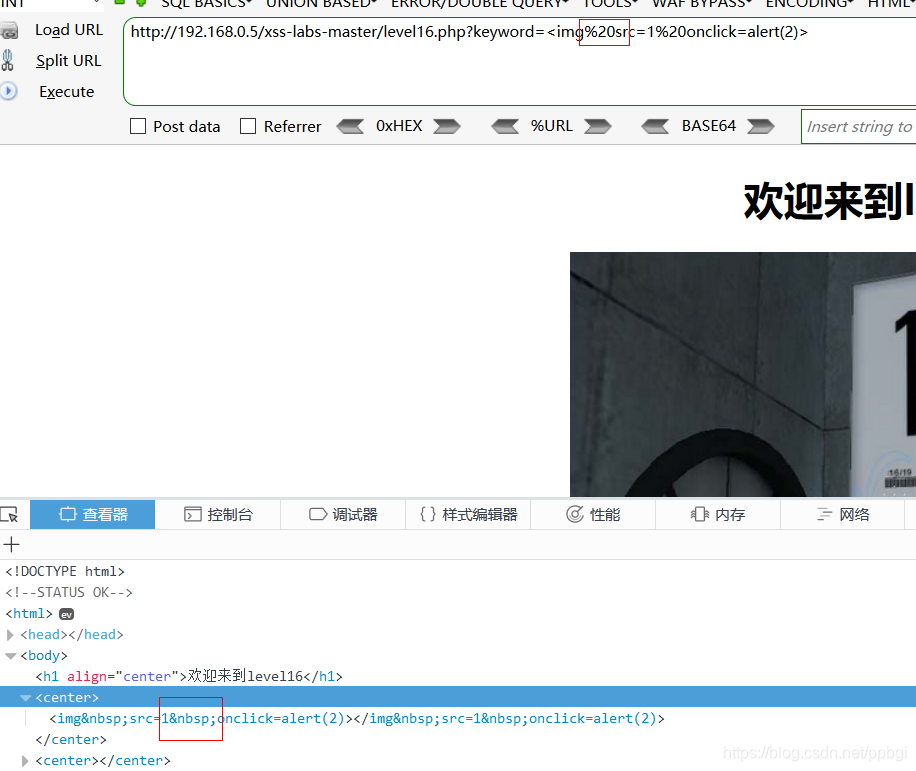
Task: Click the 0xHEX decode left arrow
Action: [351, 126]
